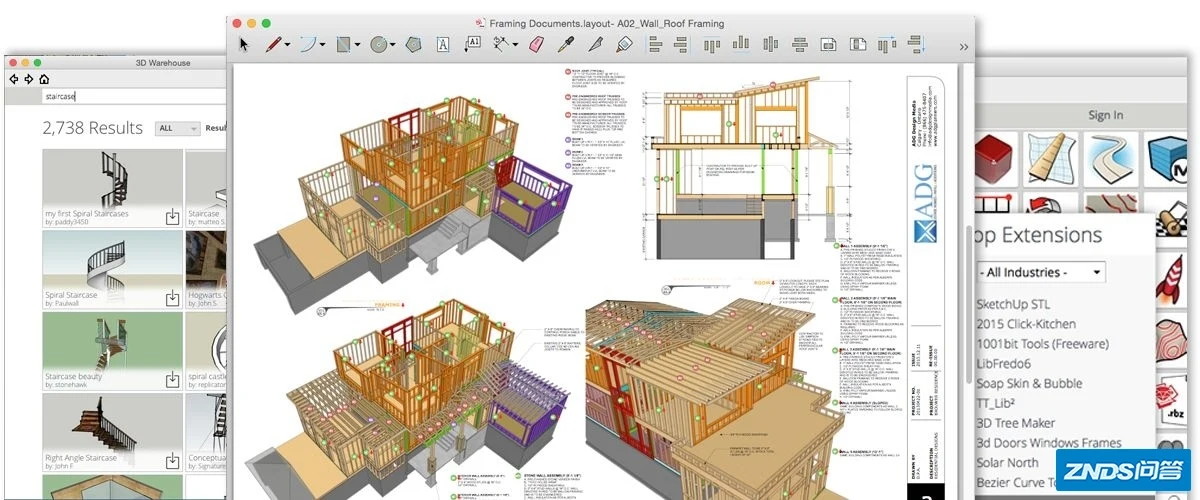Click the align bottom icon
The width and height of the screenshot is (1200, 500).
coord(741,44)
